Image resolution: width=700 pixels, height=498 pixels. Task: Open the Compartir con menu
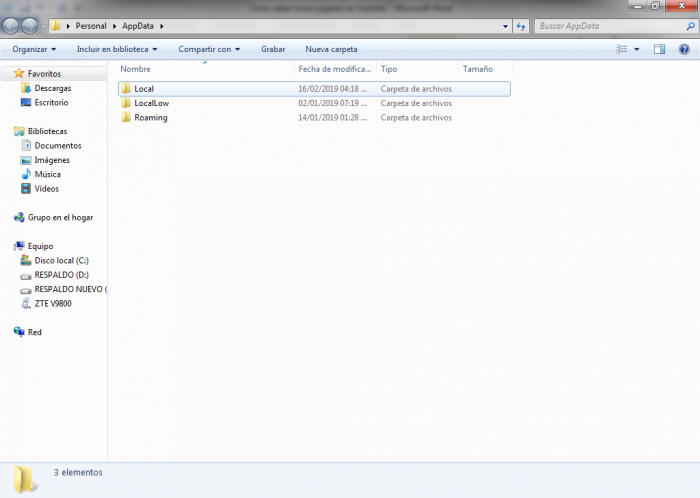point(209,49)
